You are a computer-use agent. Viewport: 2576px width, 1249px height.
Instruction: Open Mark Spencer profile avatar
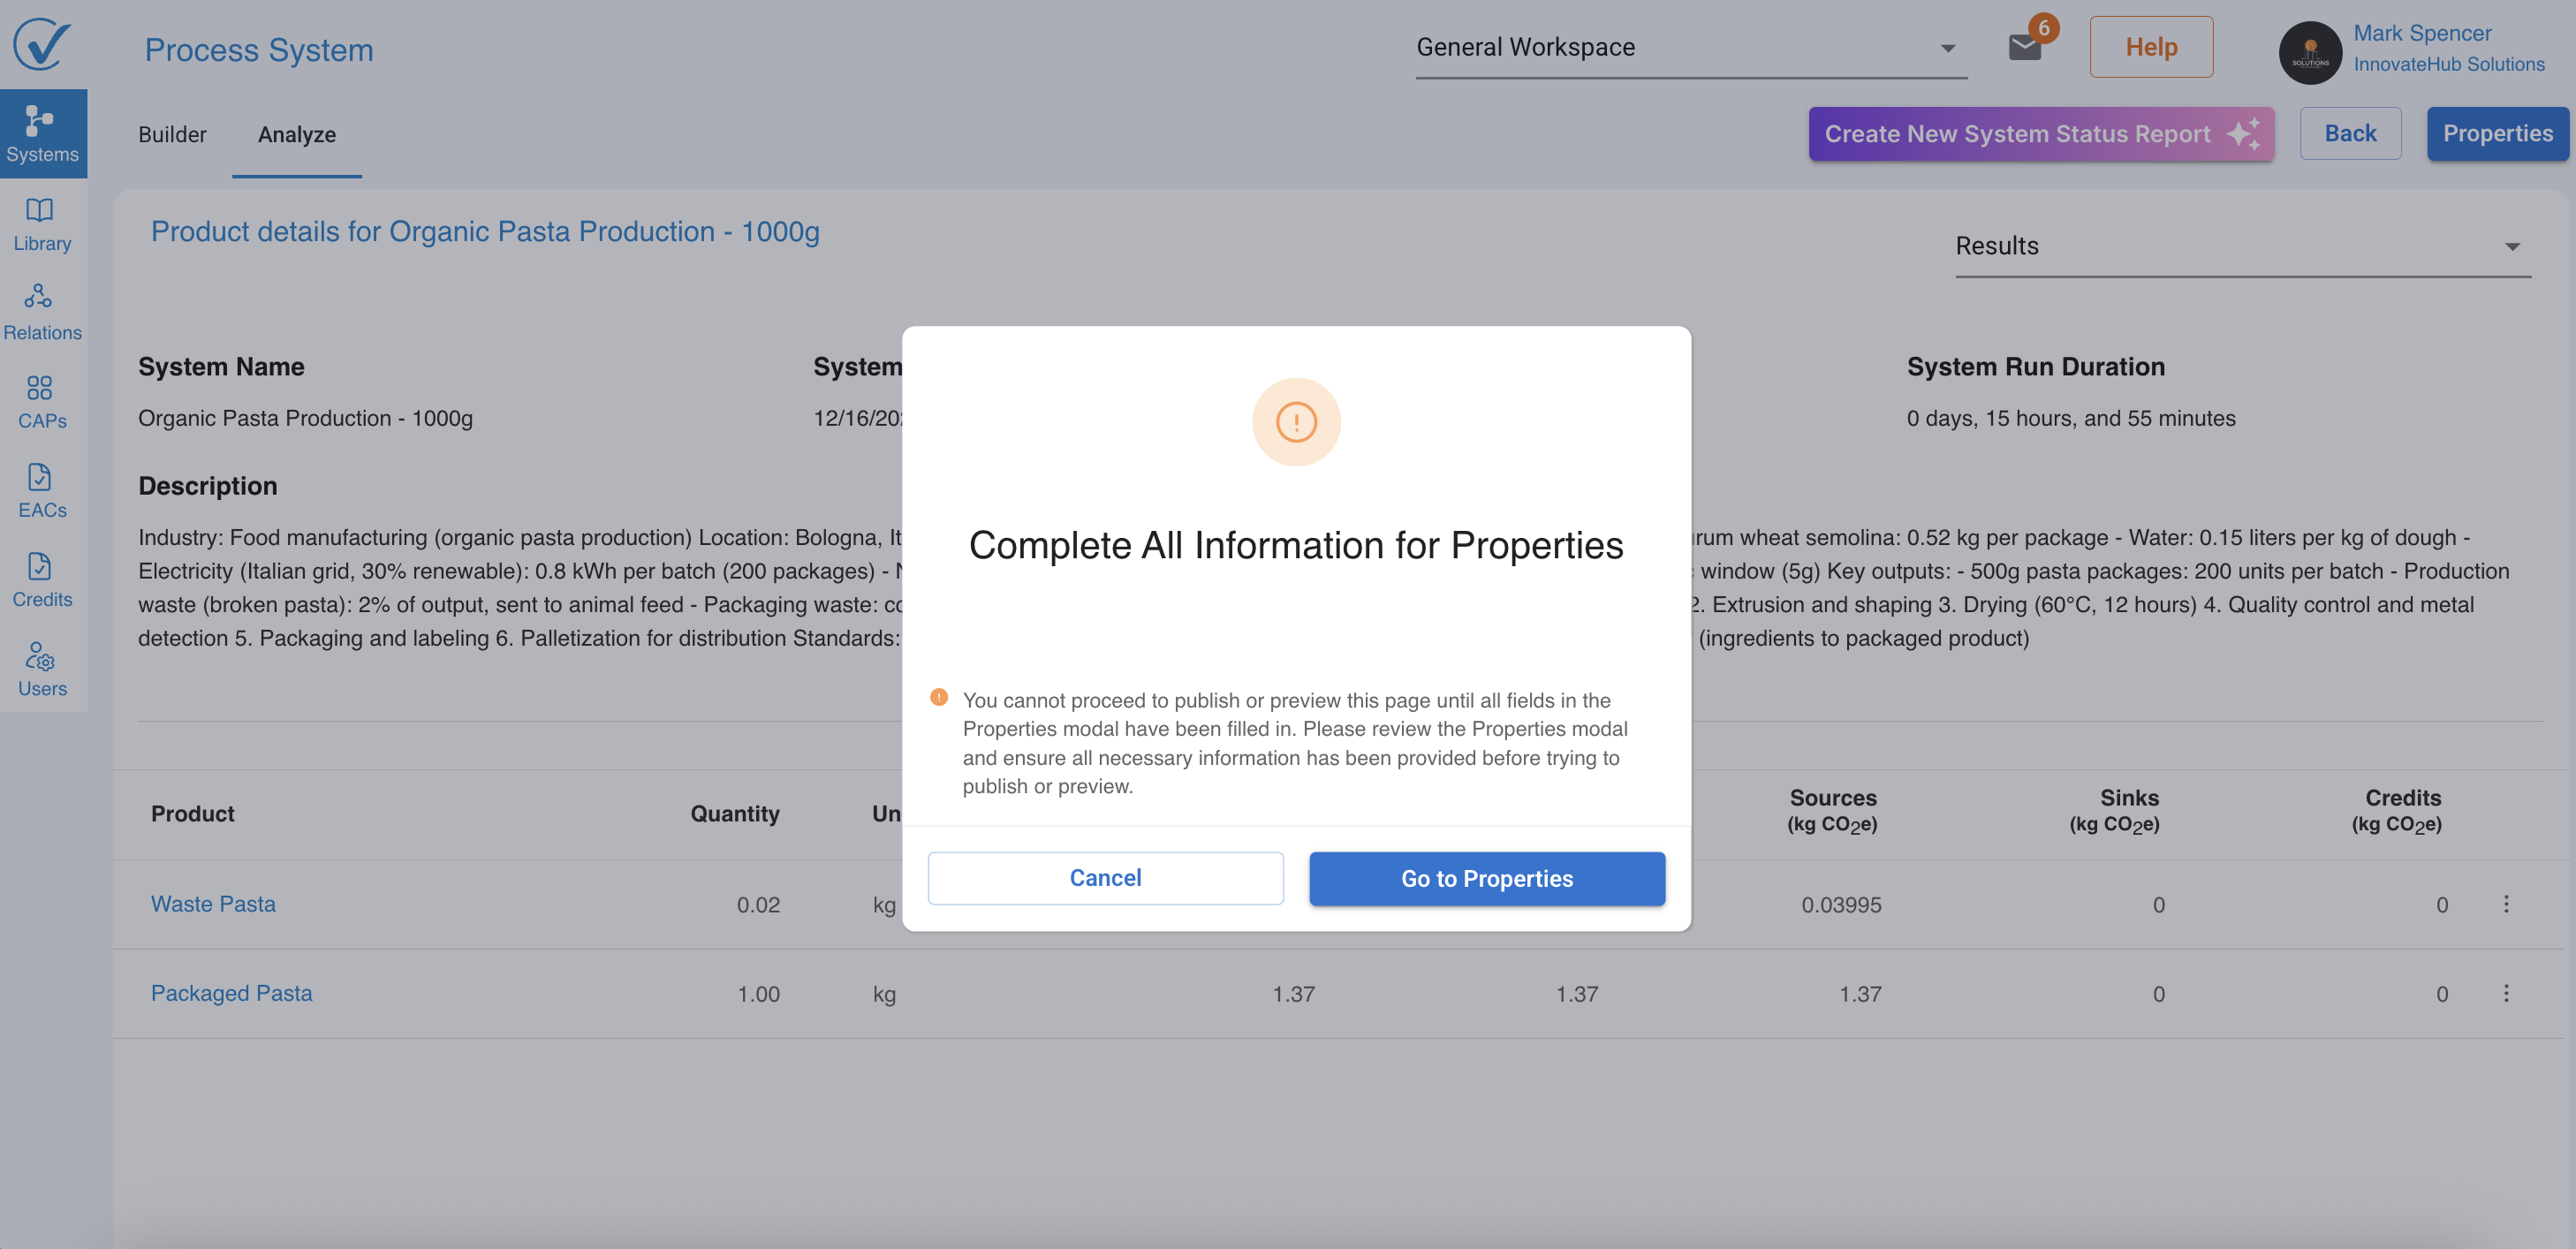[x=2309, y=52]
